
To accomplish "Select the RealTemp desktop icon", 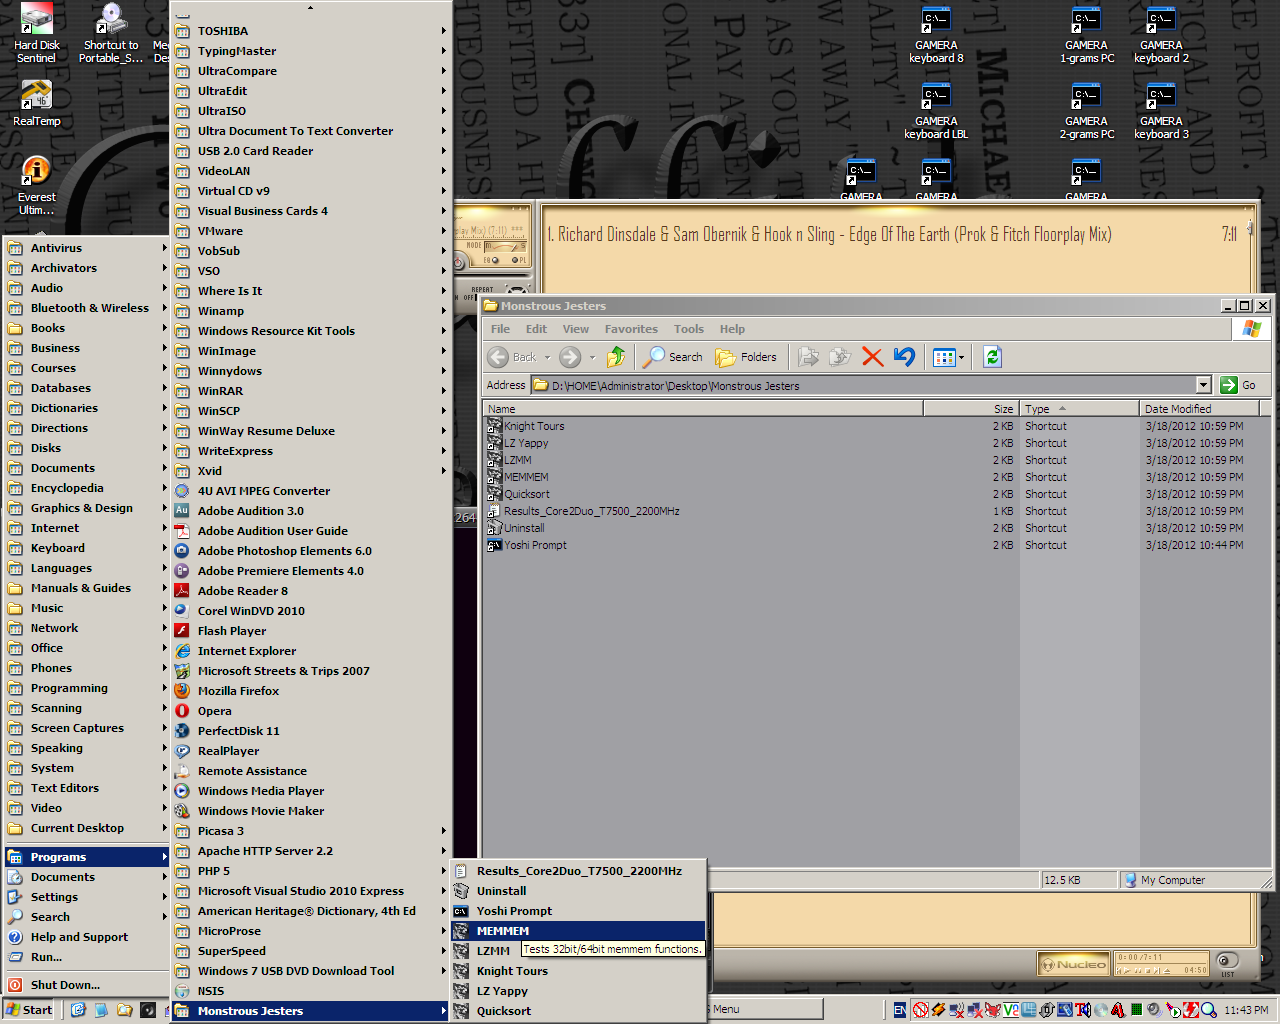I will tap(36, 103).
